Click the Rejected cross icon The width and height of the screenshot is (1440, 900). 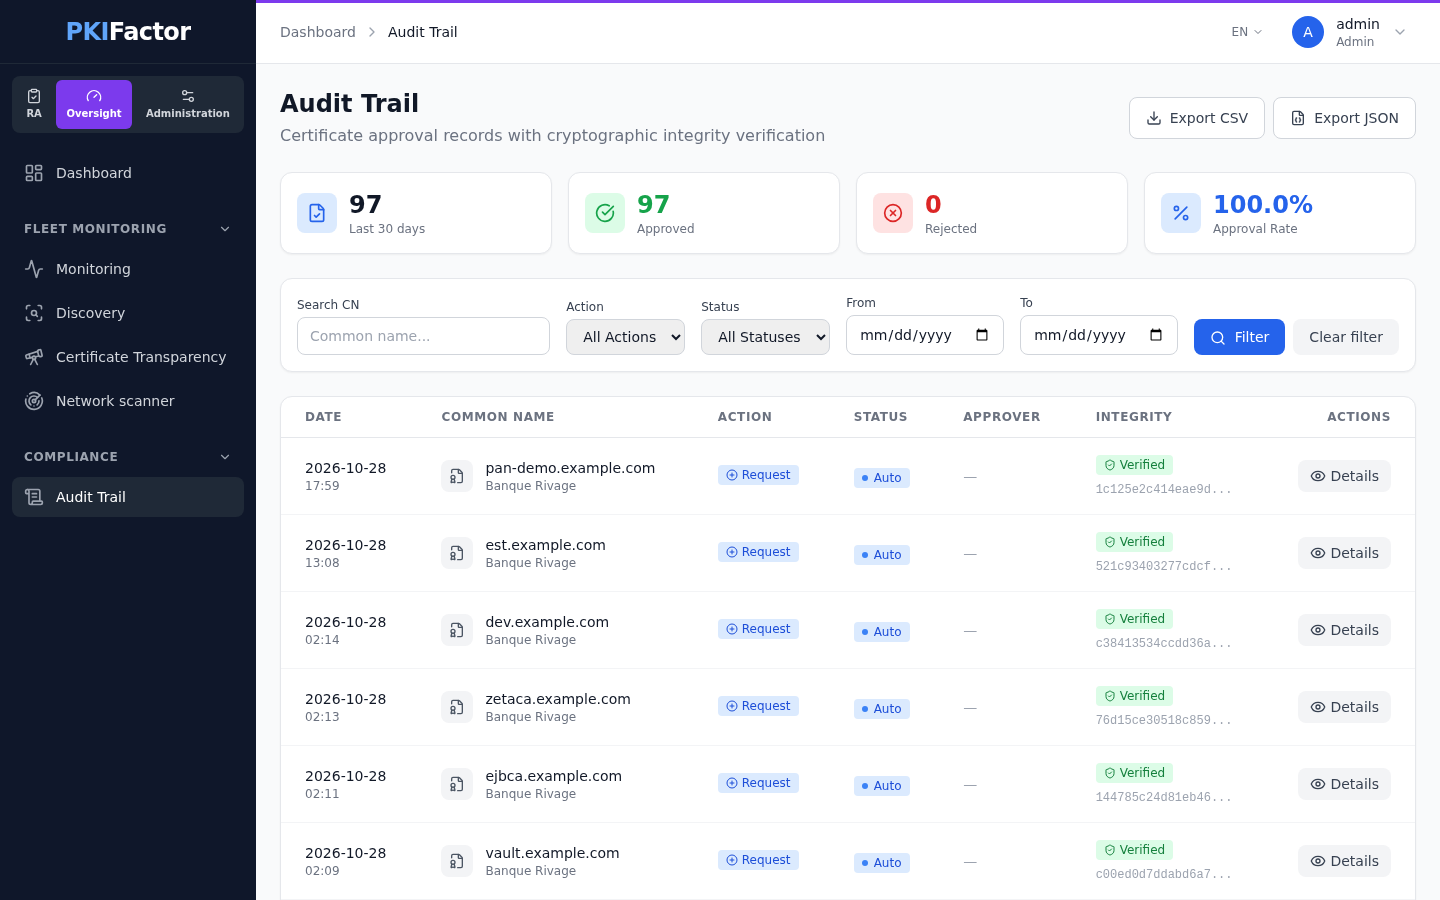pos(893,213)
